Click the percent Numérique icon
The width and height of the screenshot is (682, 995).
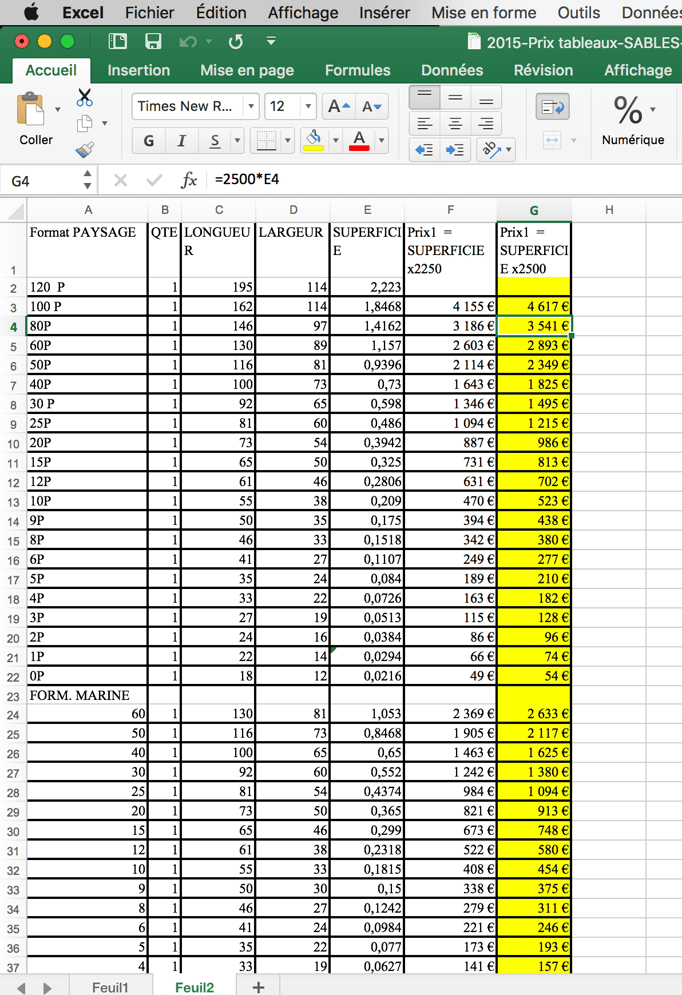pos(628,110)
